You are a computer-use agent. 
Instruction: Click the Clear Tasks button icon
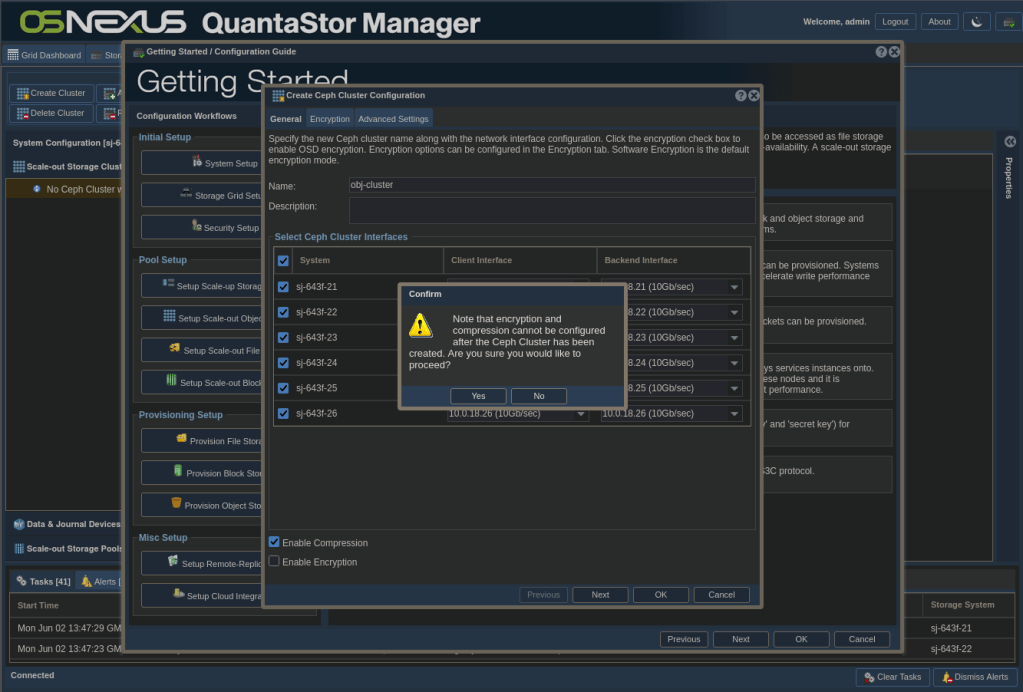click(869, 677)
